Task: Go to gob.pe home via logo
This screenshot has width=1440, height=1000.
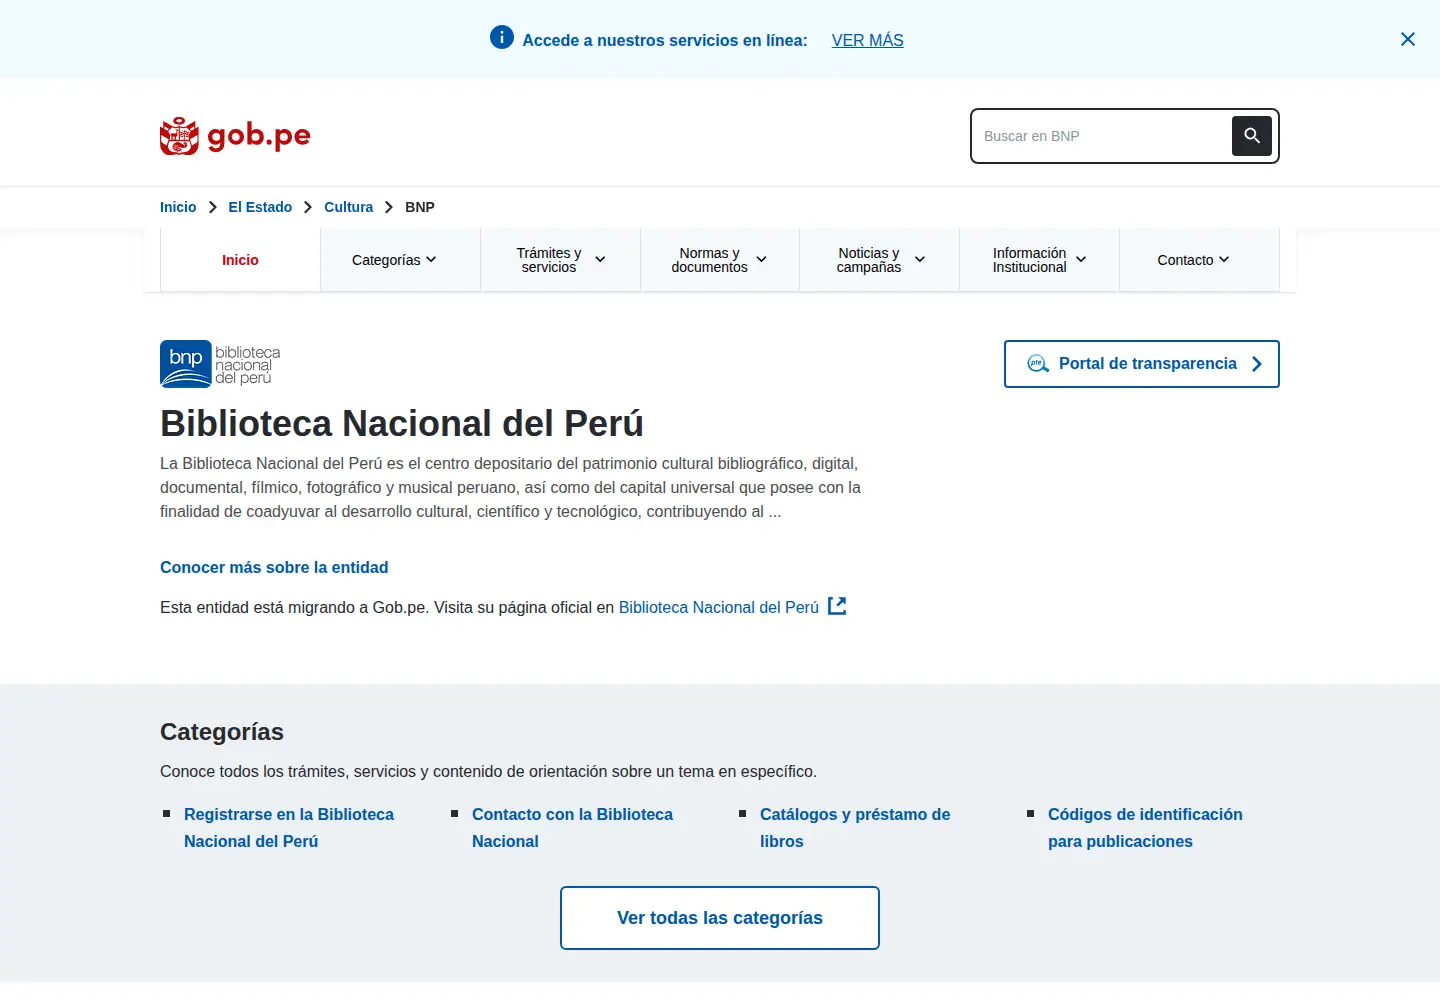Action: [235, 136]
